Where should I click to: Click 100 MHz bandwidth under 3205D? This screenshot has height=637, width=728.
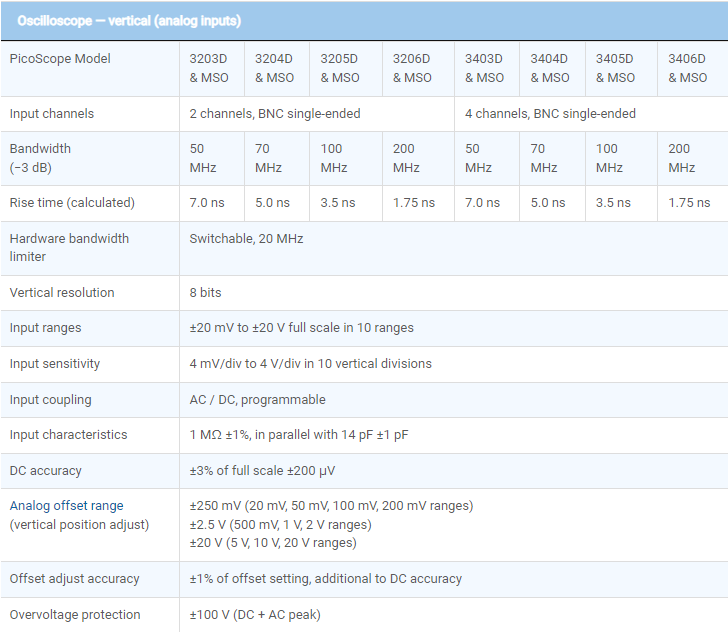pos(334,158)
